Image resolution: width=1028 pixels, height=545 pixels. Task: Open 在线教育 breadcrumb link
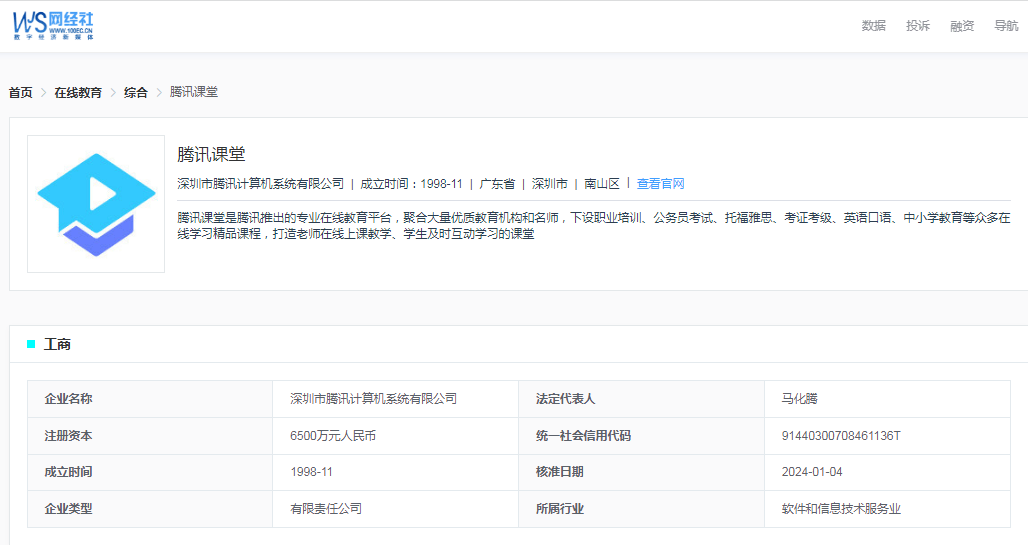point(78,92)
